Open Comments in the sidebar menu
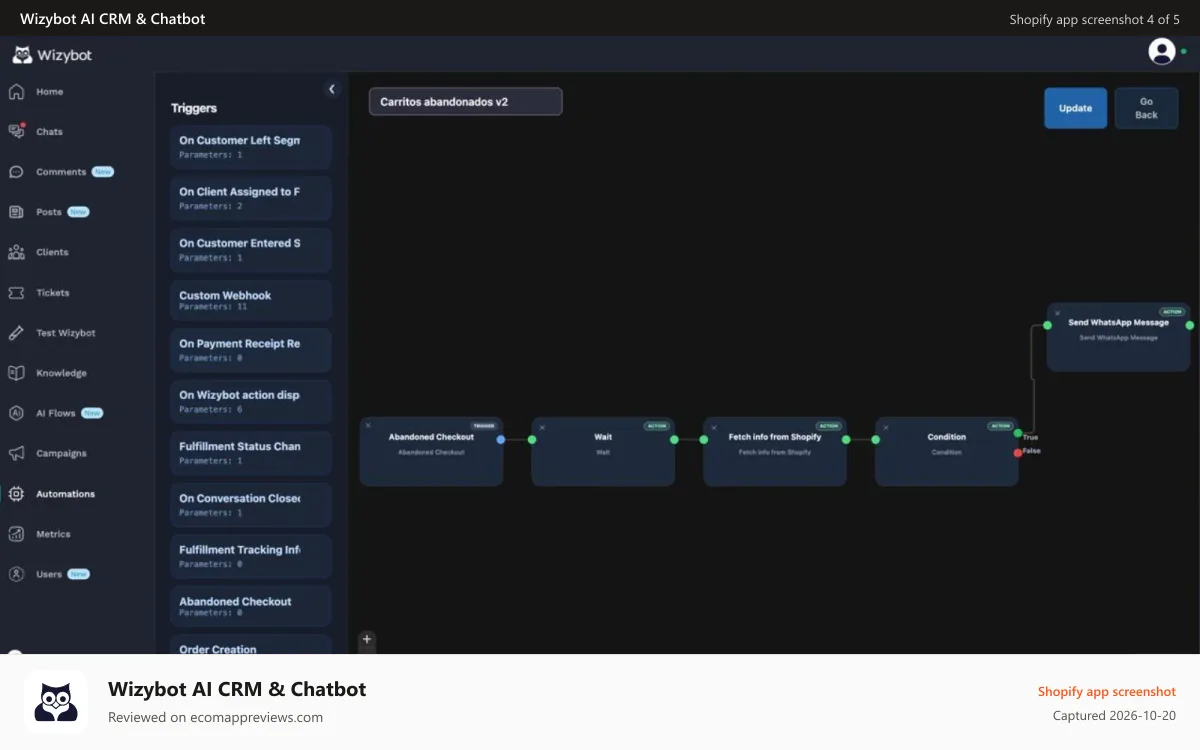 61,172
